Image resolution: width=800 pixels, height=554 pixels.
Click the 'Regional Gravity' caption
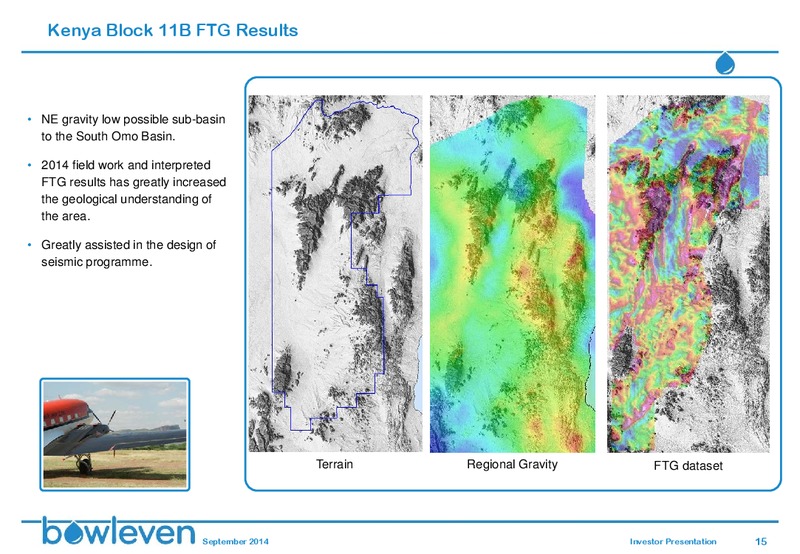[x=512, y=465]
